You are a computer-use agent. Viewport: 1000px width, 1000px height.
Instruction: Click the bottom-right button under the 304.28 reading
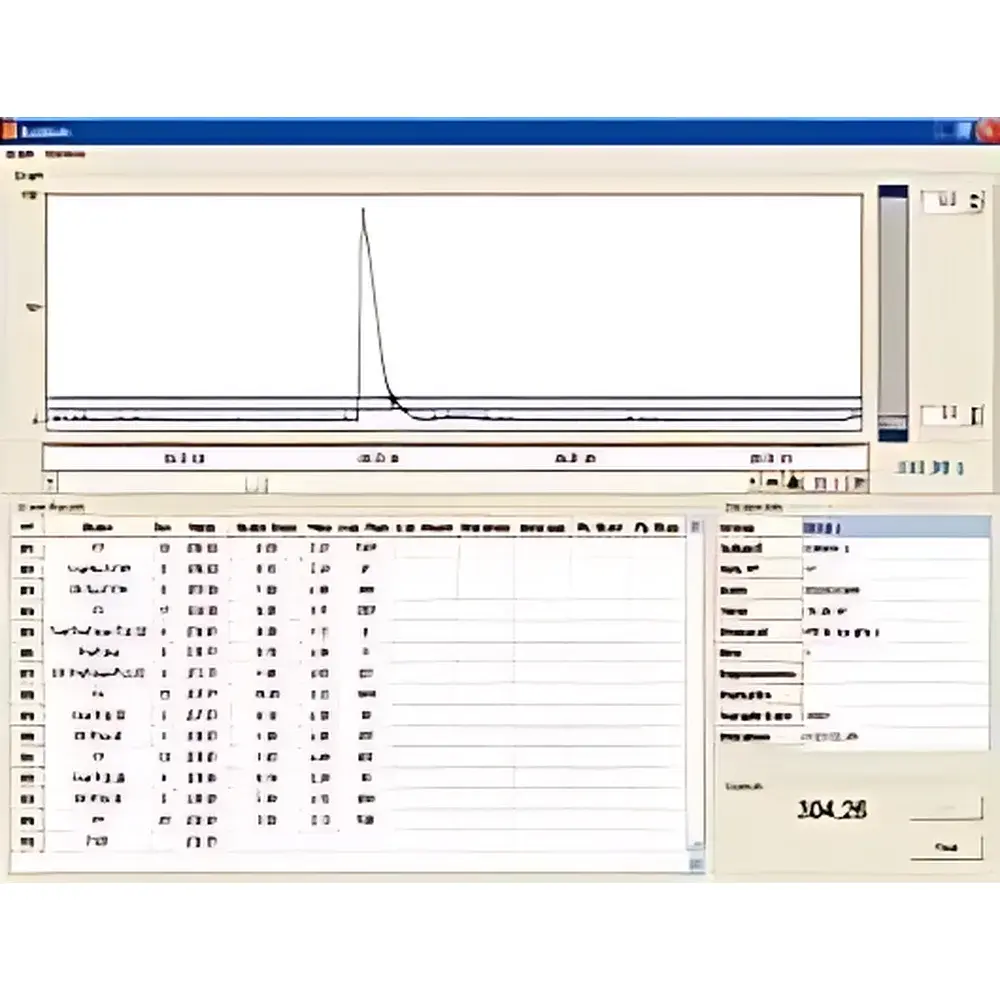tap(946, 848)
